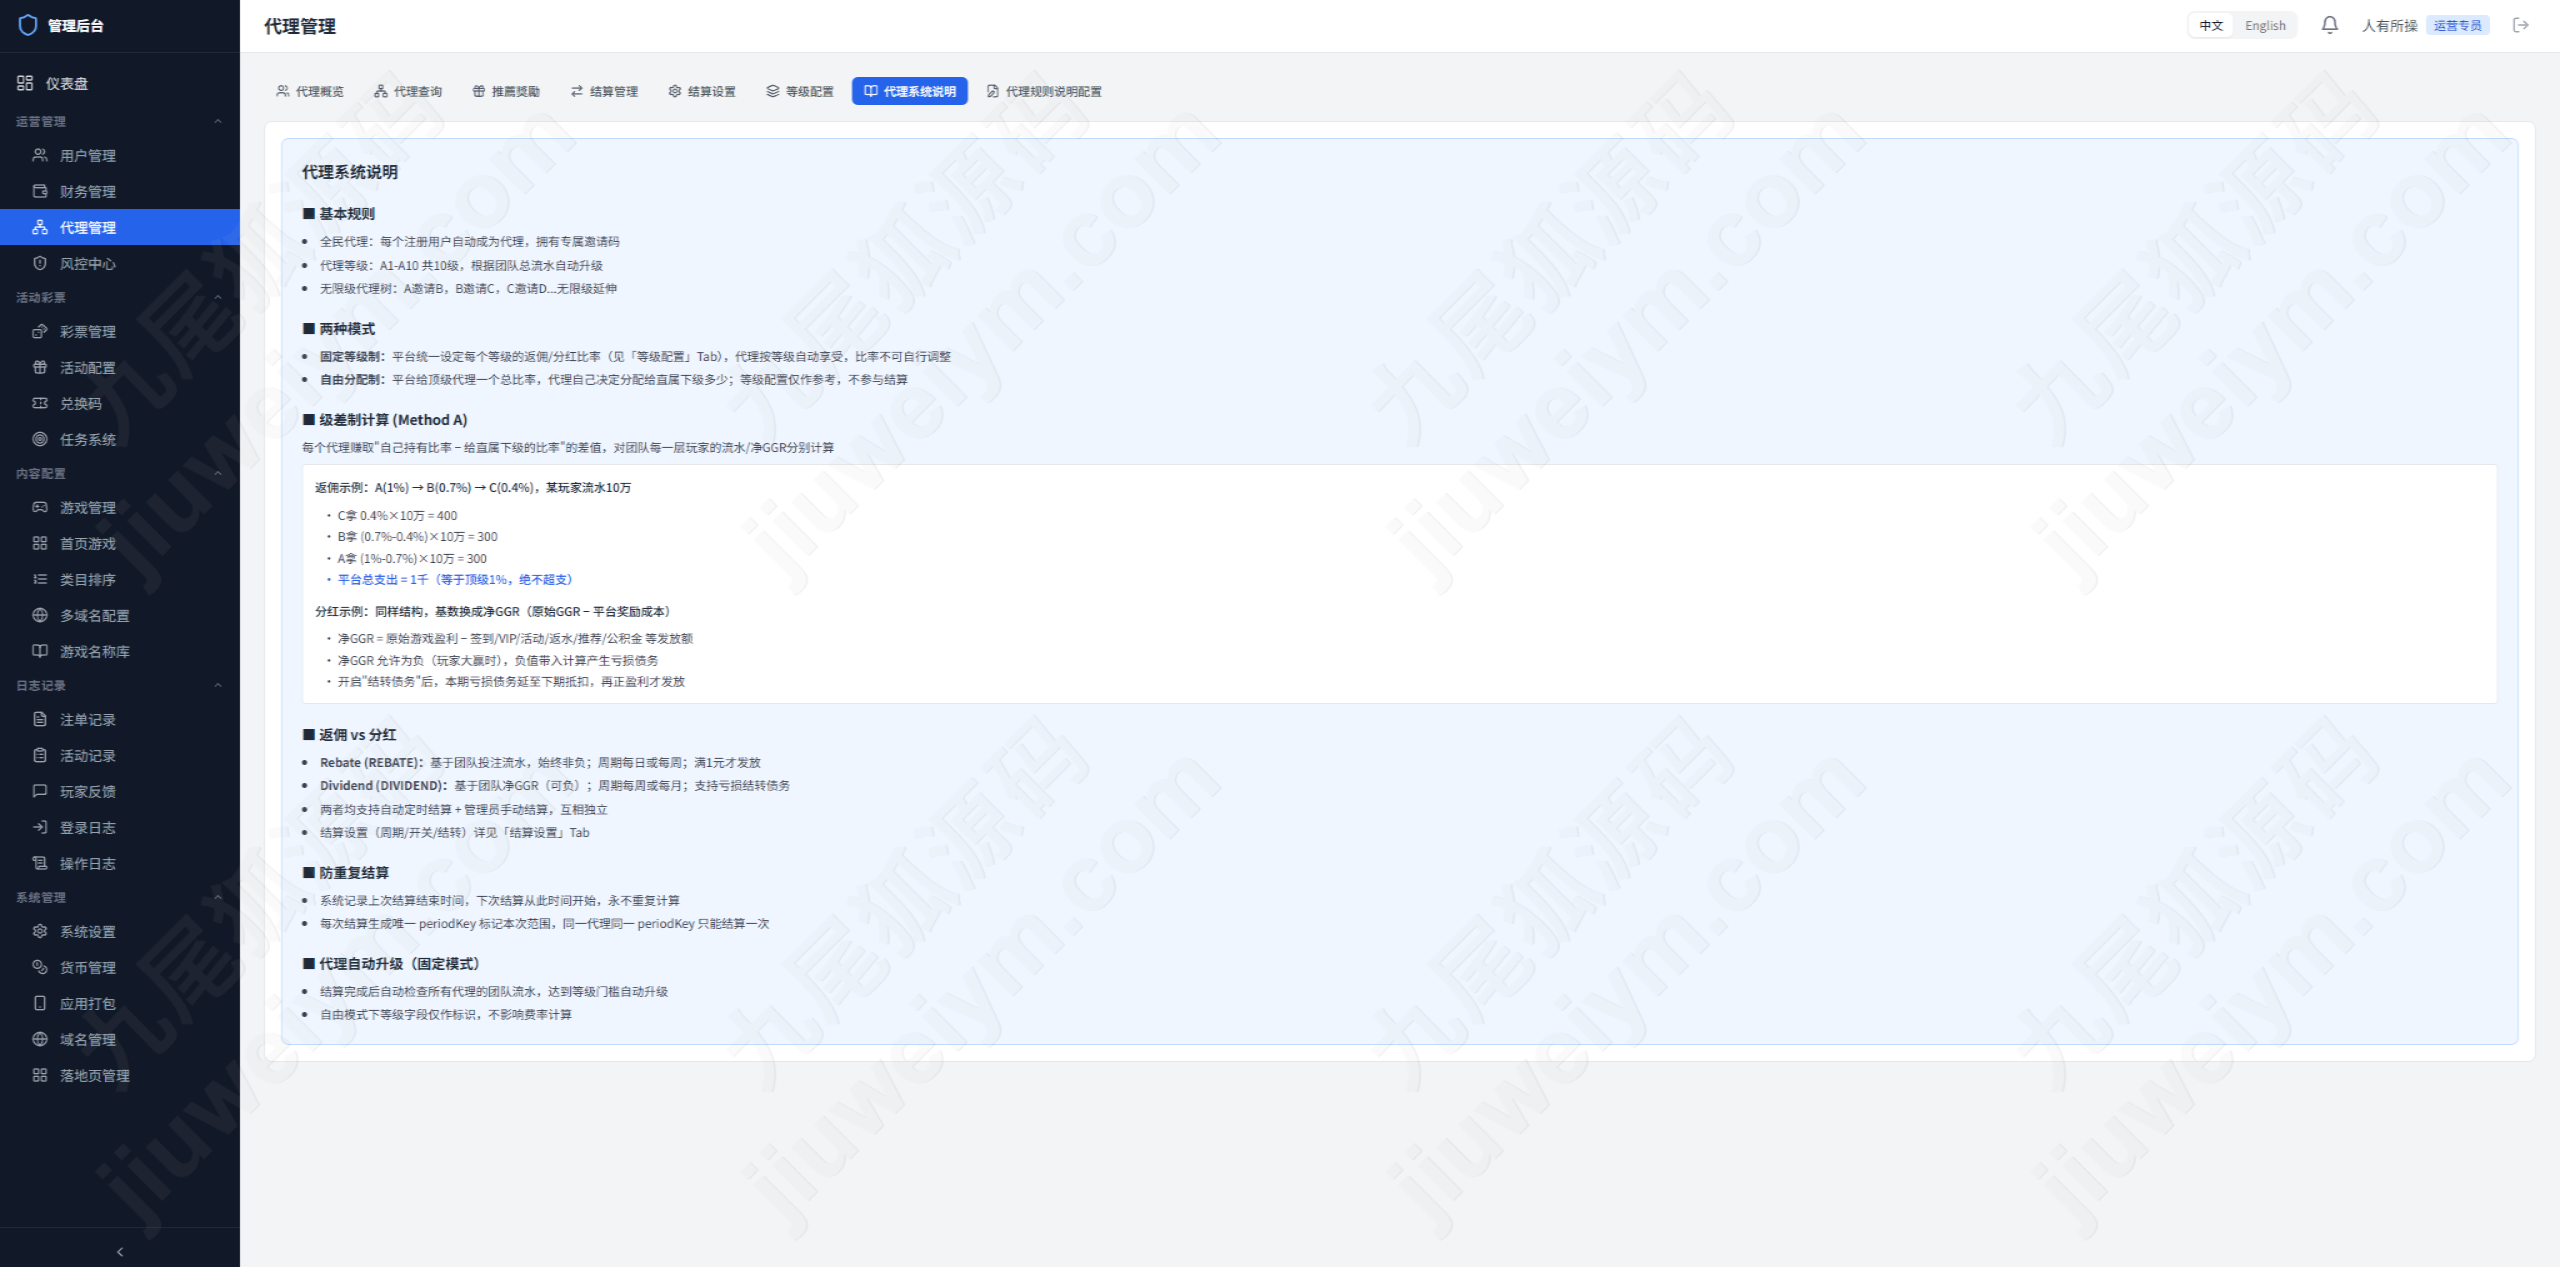The height and width of the screenshot is (1267, 2560).
Task: Open 风控中心 in the sidebar
Action: [120, 263]
